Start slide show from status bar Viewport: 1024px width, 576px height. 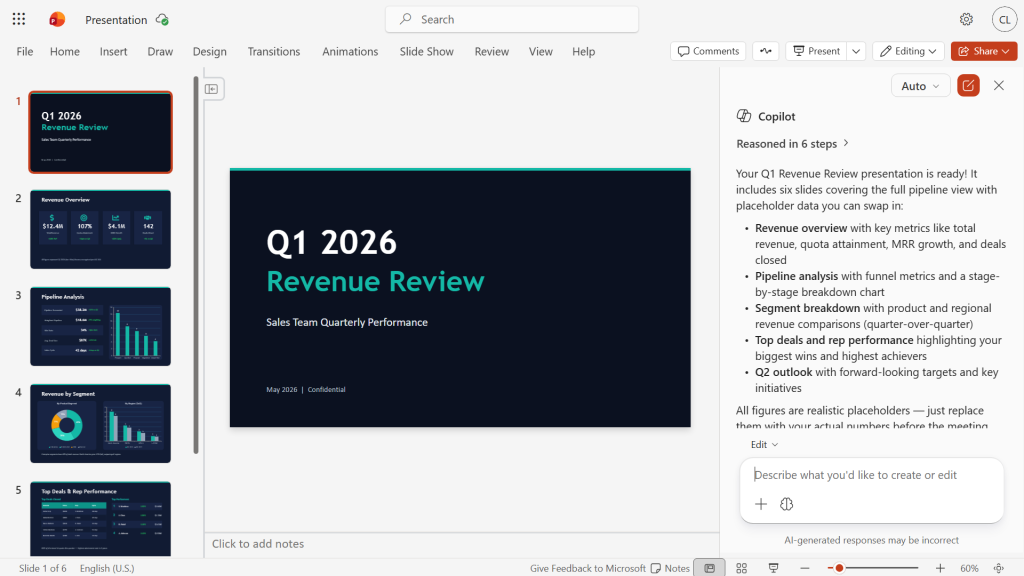773,568
